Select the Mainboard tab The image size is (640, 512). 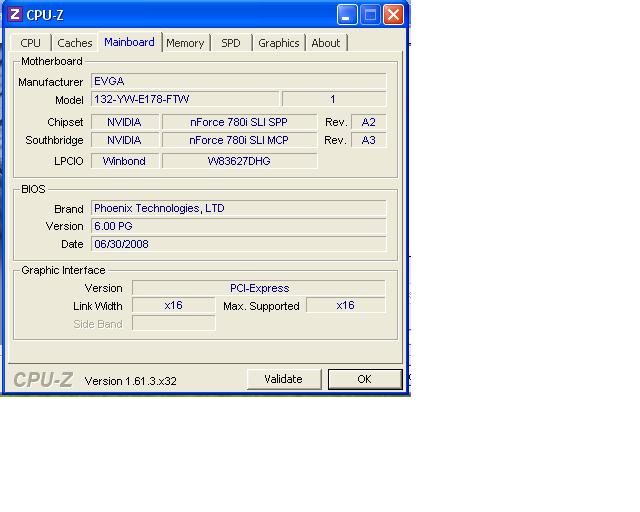tap(129, 42)
